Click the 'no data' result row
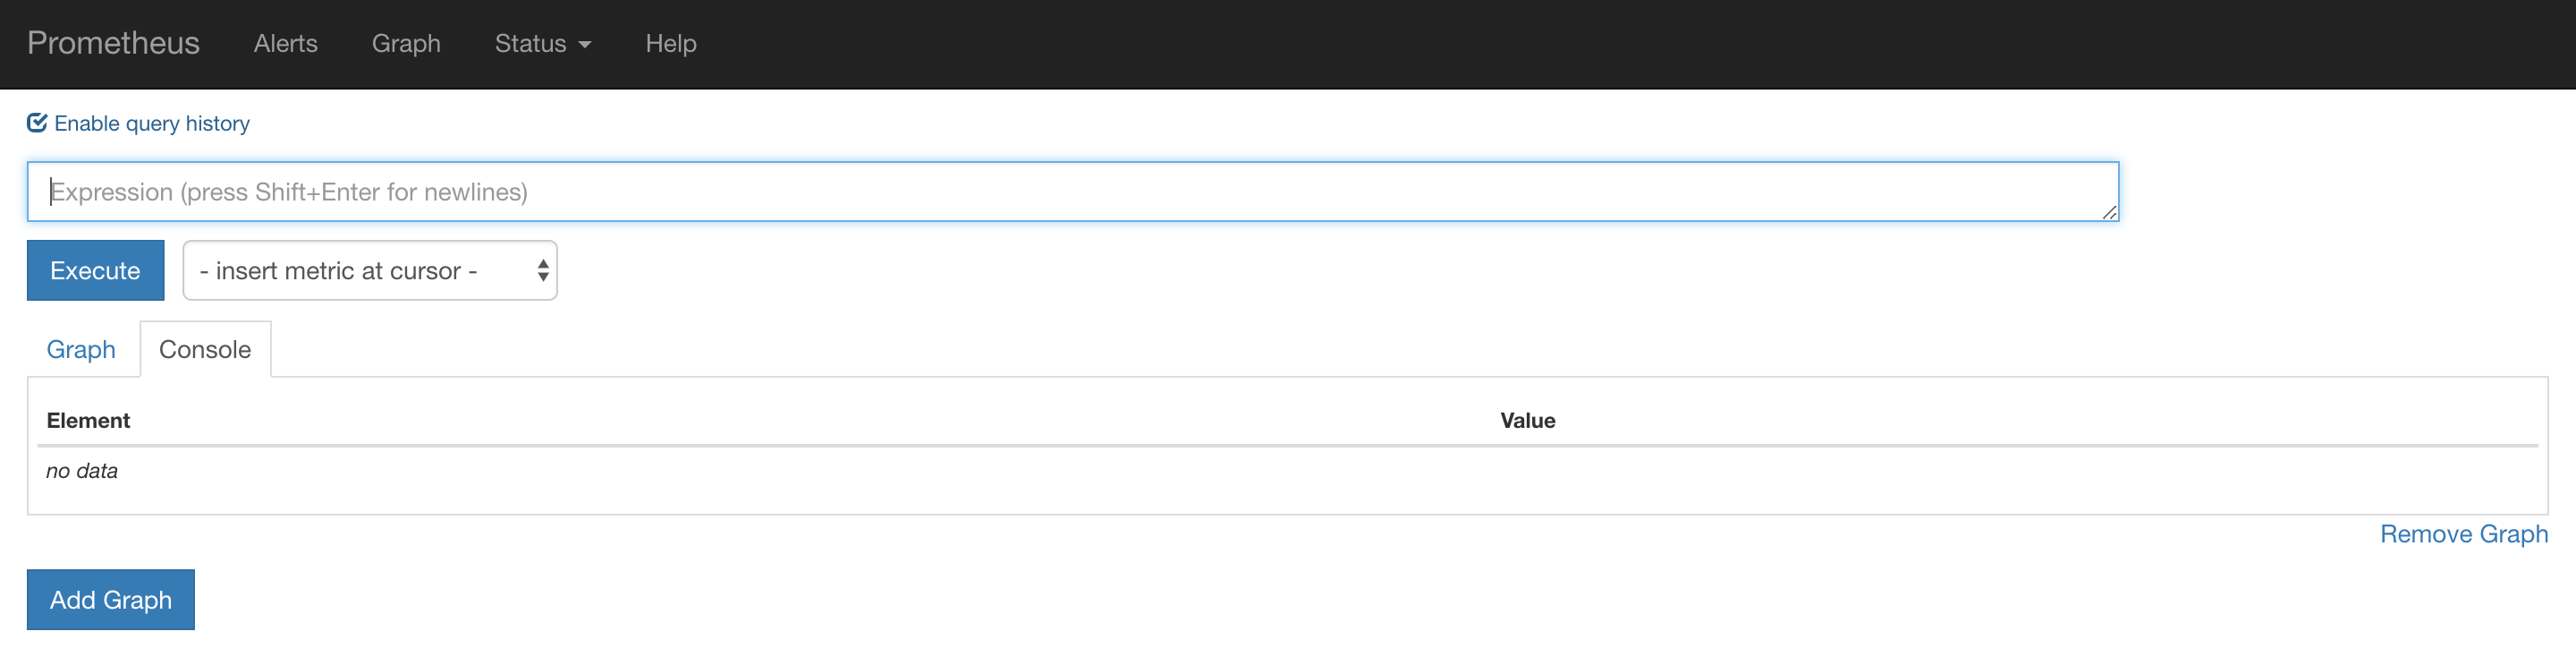The height and width of the screenshot is (657, 2576). click(x=82, y=471)
